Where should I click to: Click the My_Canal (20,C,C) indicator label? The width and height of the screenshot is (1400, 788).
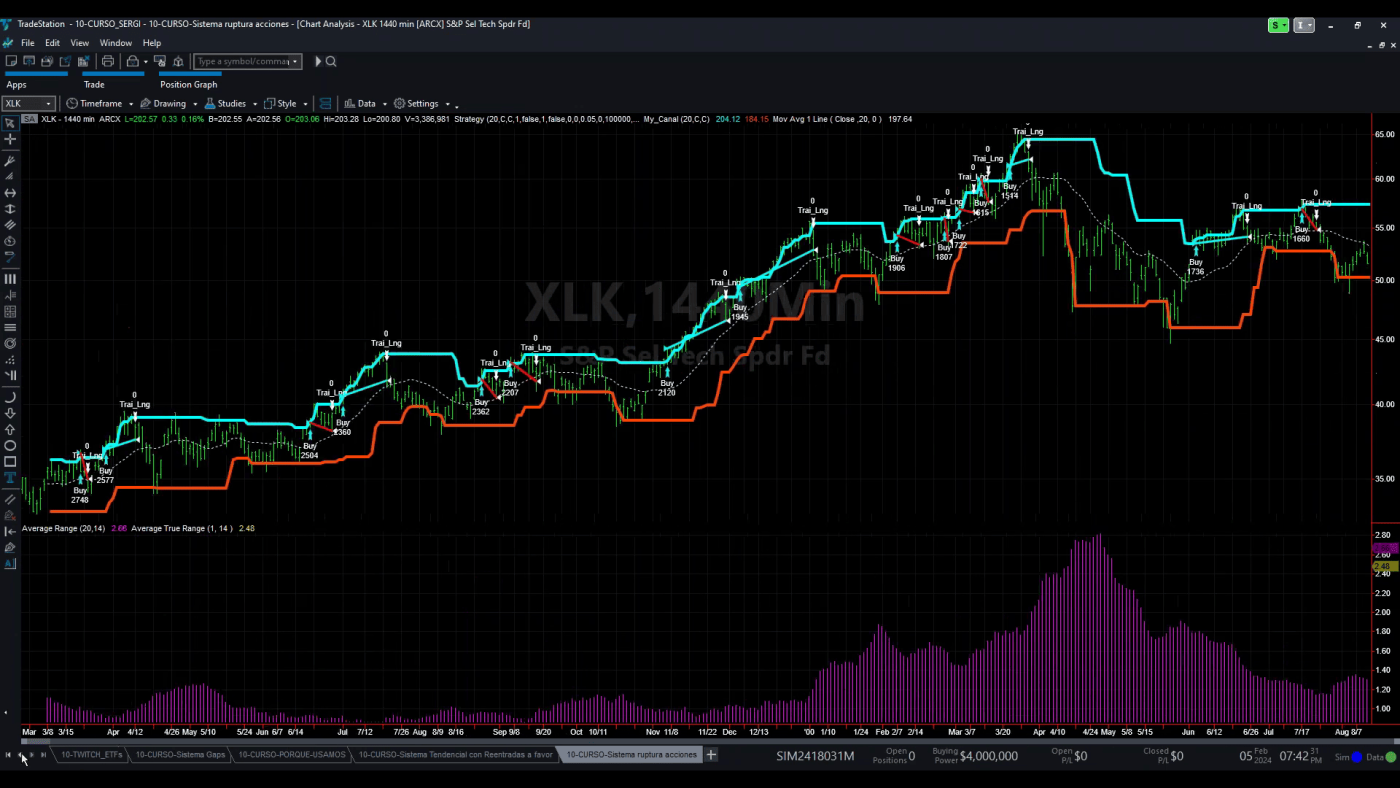(677, 119)
